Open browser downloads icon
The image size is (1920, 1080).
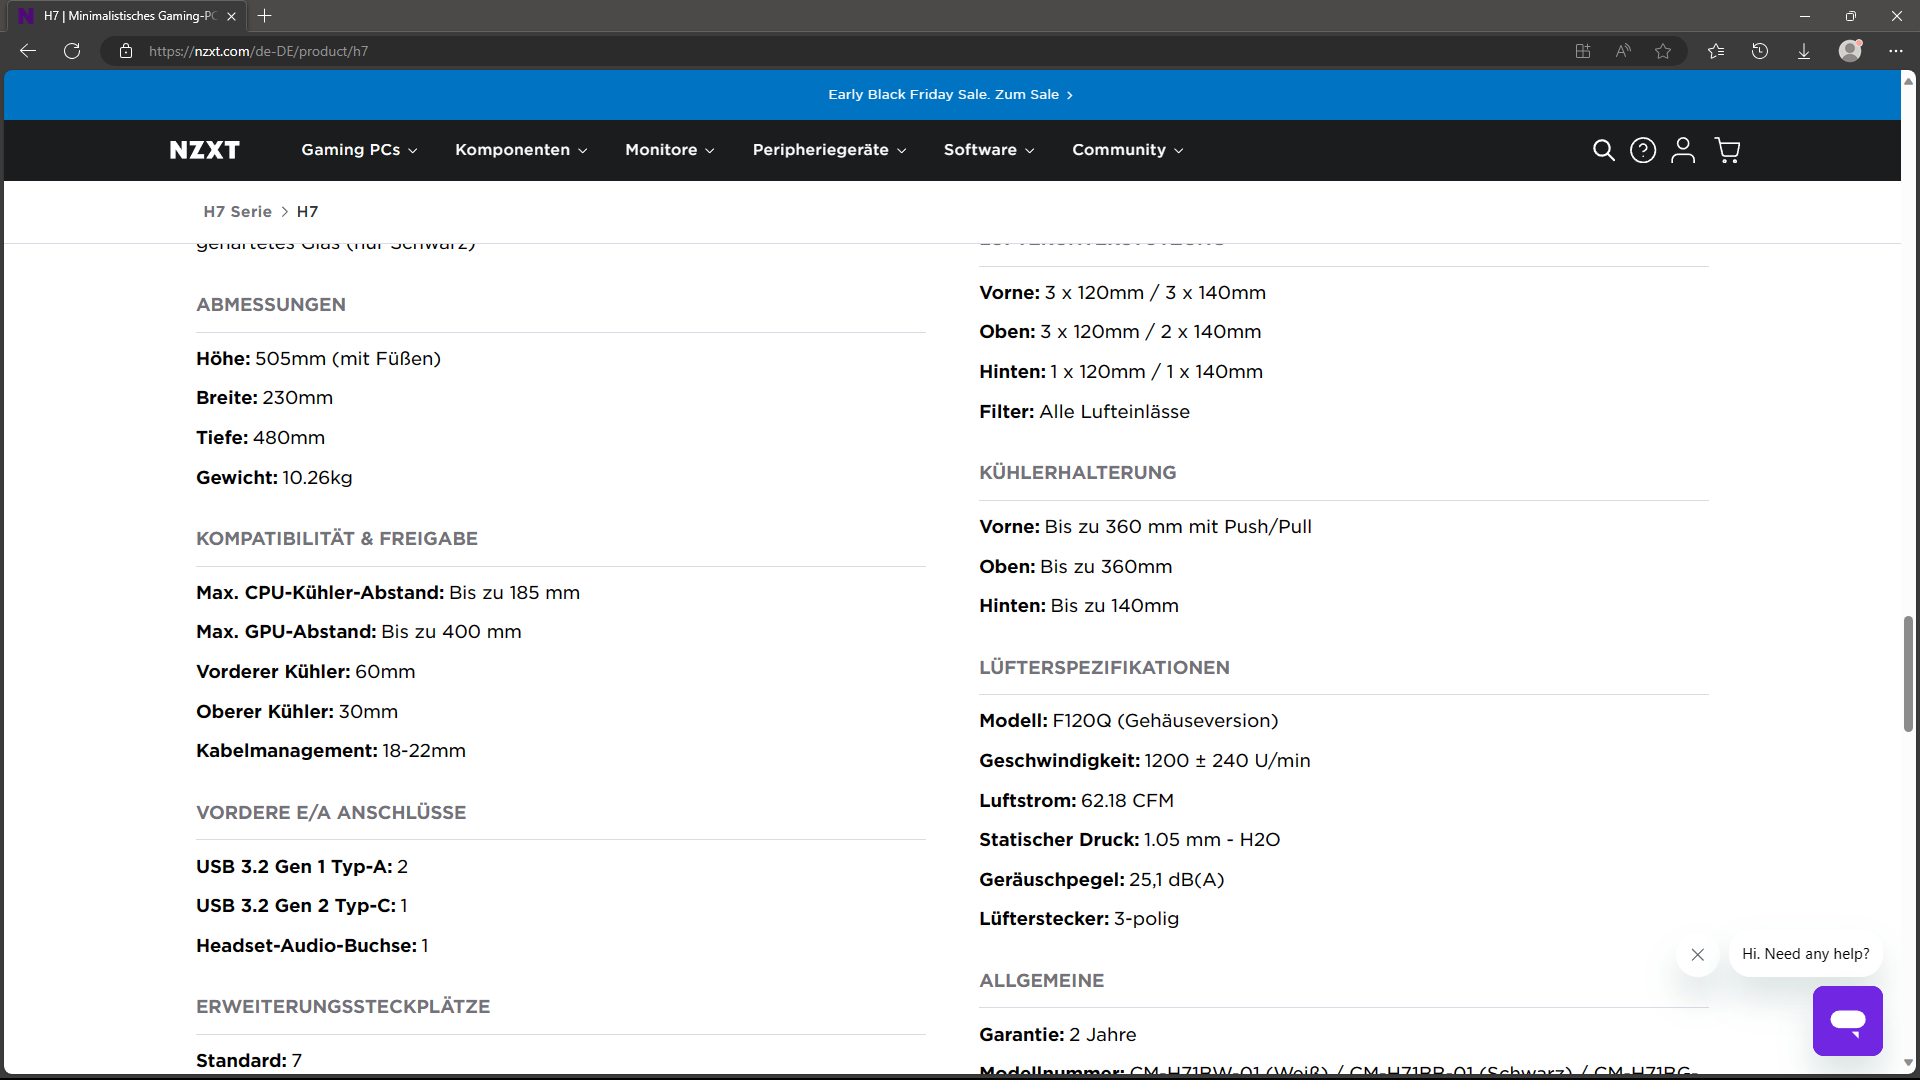[1804, 51]
